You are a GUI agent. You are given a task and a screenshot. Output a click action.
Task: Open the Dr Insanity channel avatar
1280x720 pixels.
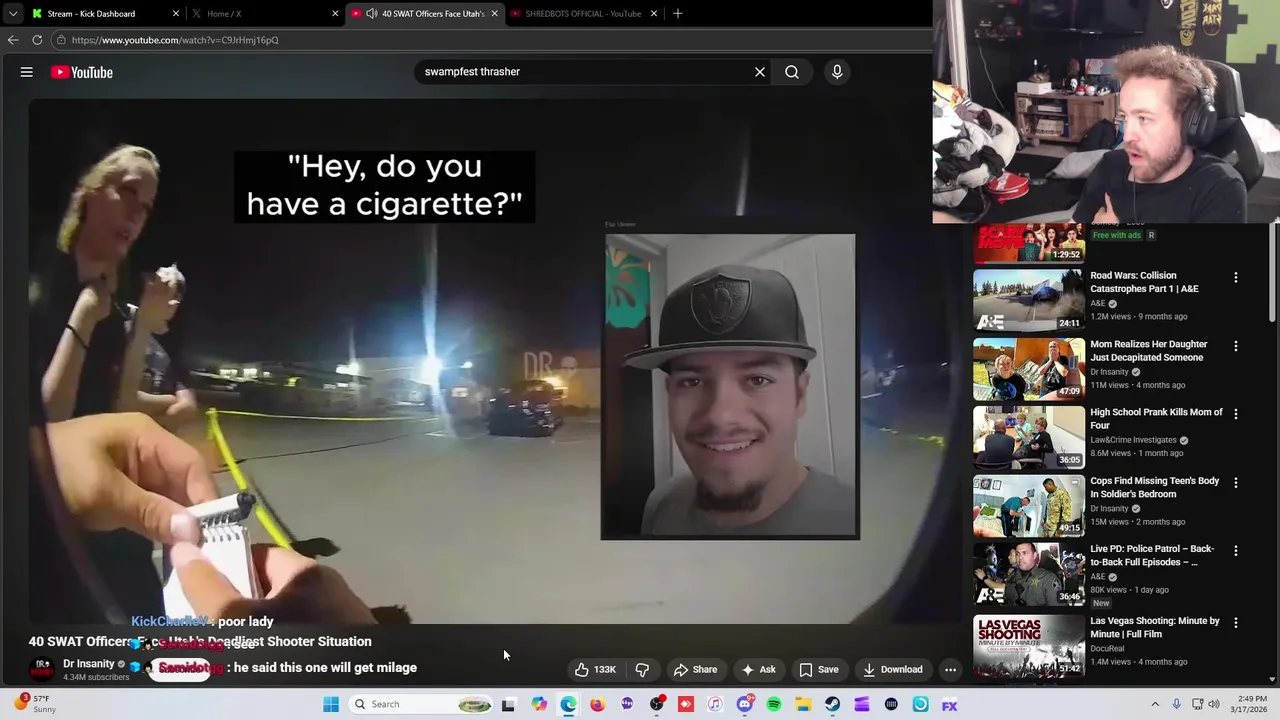(42, 669)
